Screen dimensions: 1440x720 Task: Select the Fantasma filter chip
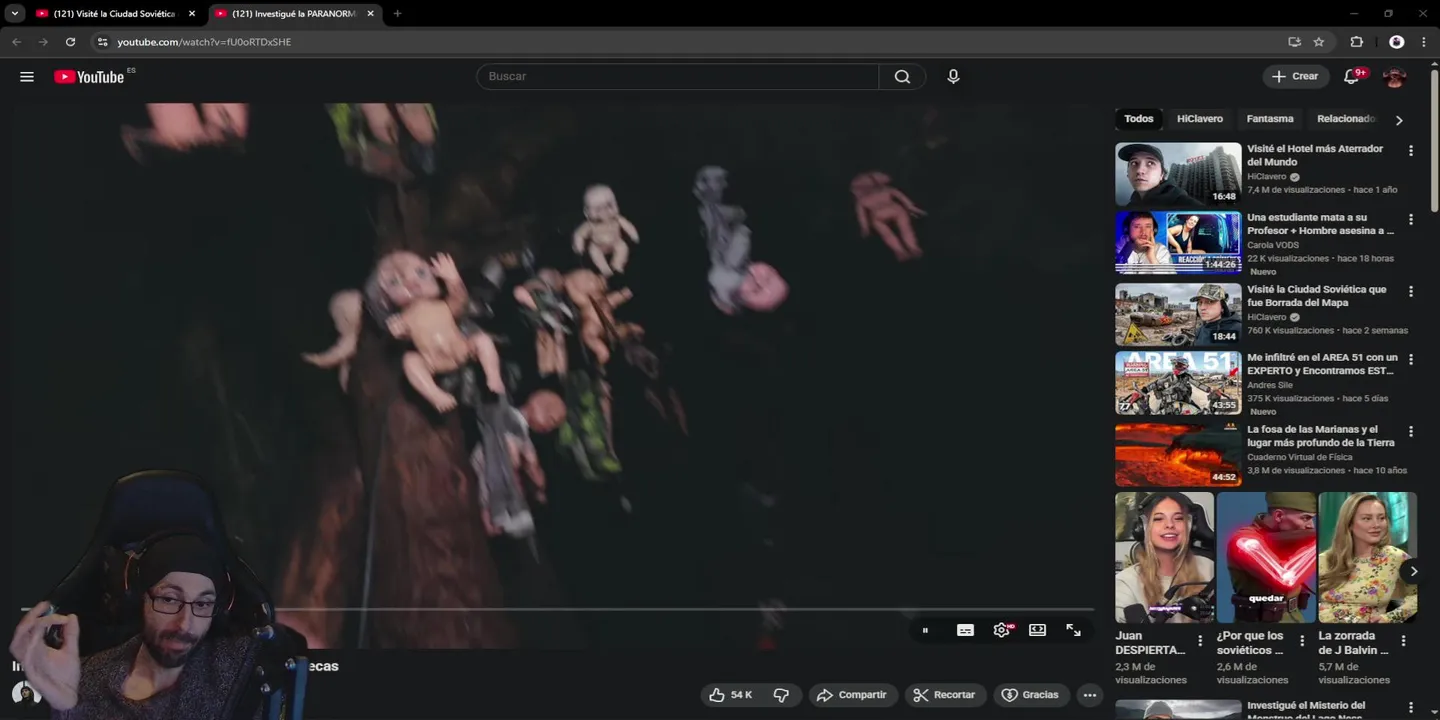tap(1270, 119)
